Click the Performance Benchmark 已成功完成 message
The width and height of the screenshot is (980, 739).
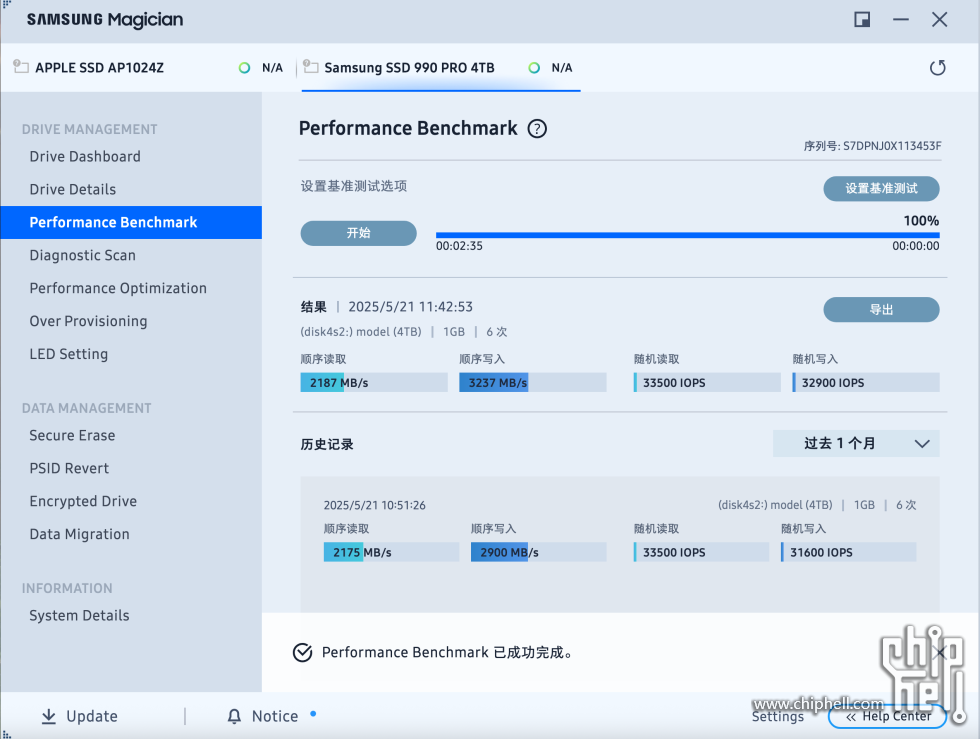coord(447,653)
